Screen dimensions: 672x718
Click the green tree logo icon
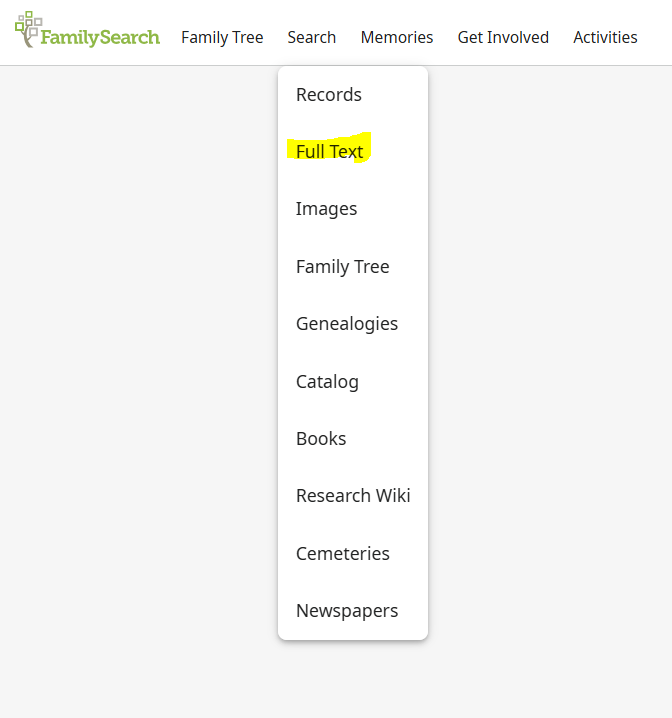pos(28,29)
